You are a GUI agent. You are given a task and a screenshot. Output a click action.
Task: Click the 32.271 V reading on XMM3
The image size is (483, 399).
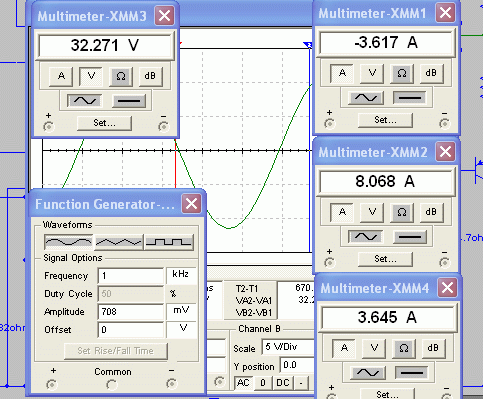[105, 45]
